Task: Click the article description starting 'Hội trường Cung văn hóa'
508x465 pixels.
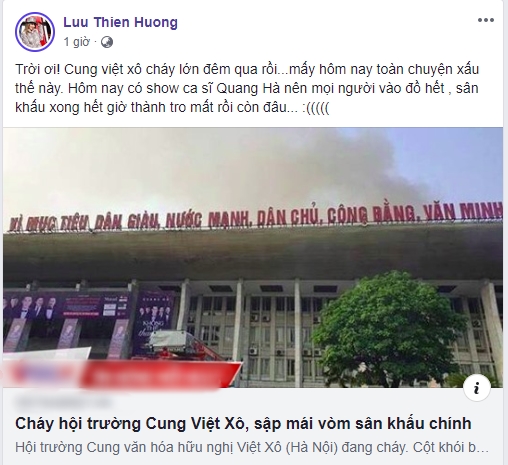Action: pos(252,447)
